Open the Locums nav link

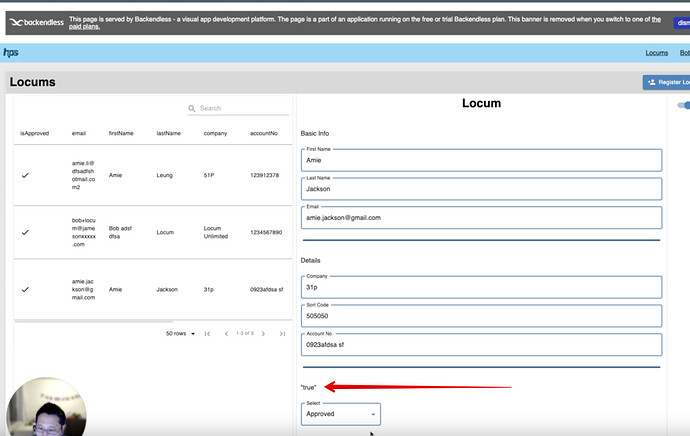657,53
